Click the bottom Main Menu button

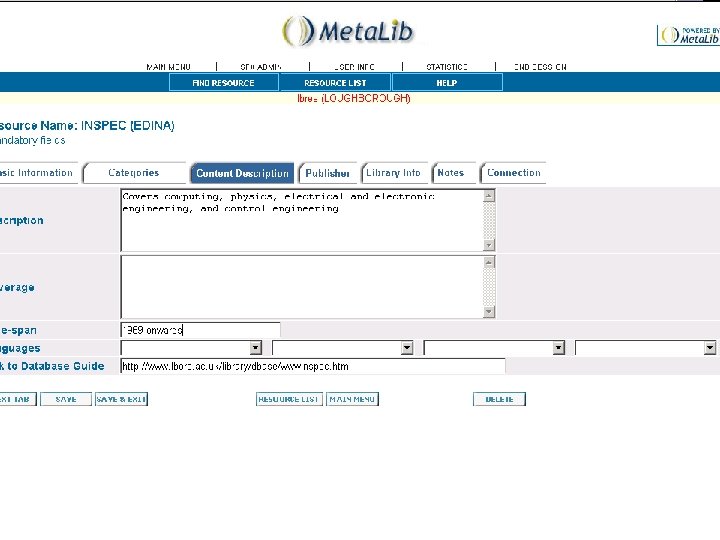[x=352, y=399]
